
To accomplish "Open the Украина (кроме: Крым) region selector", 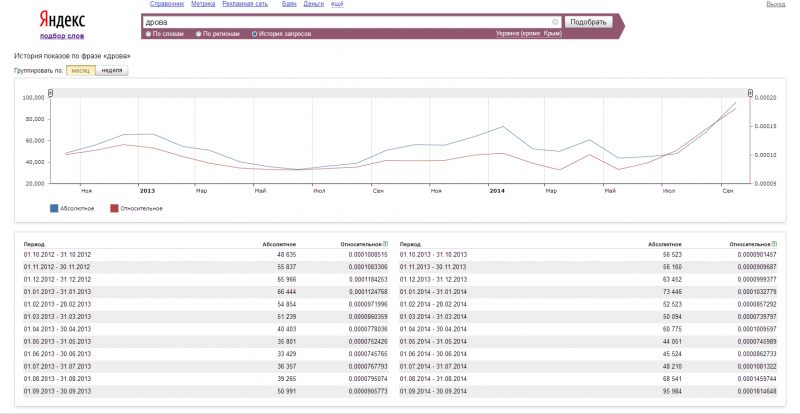I will coord(529,34).
